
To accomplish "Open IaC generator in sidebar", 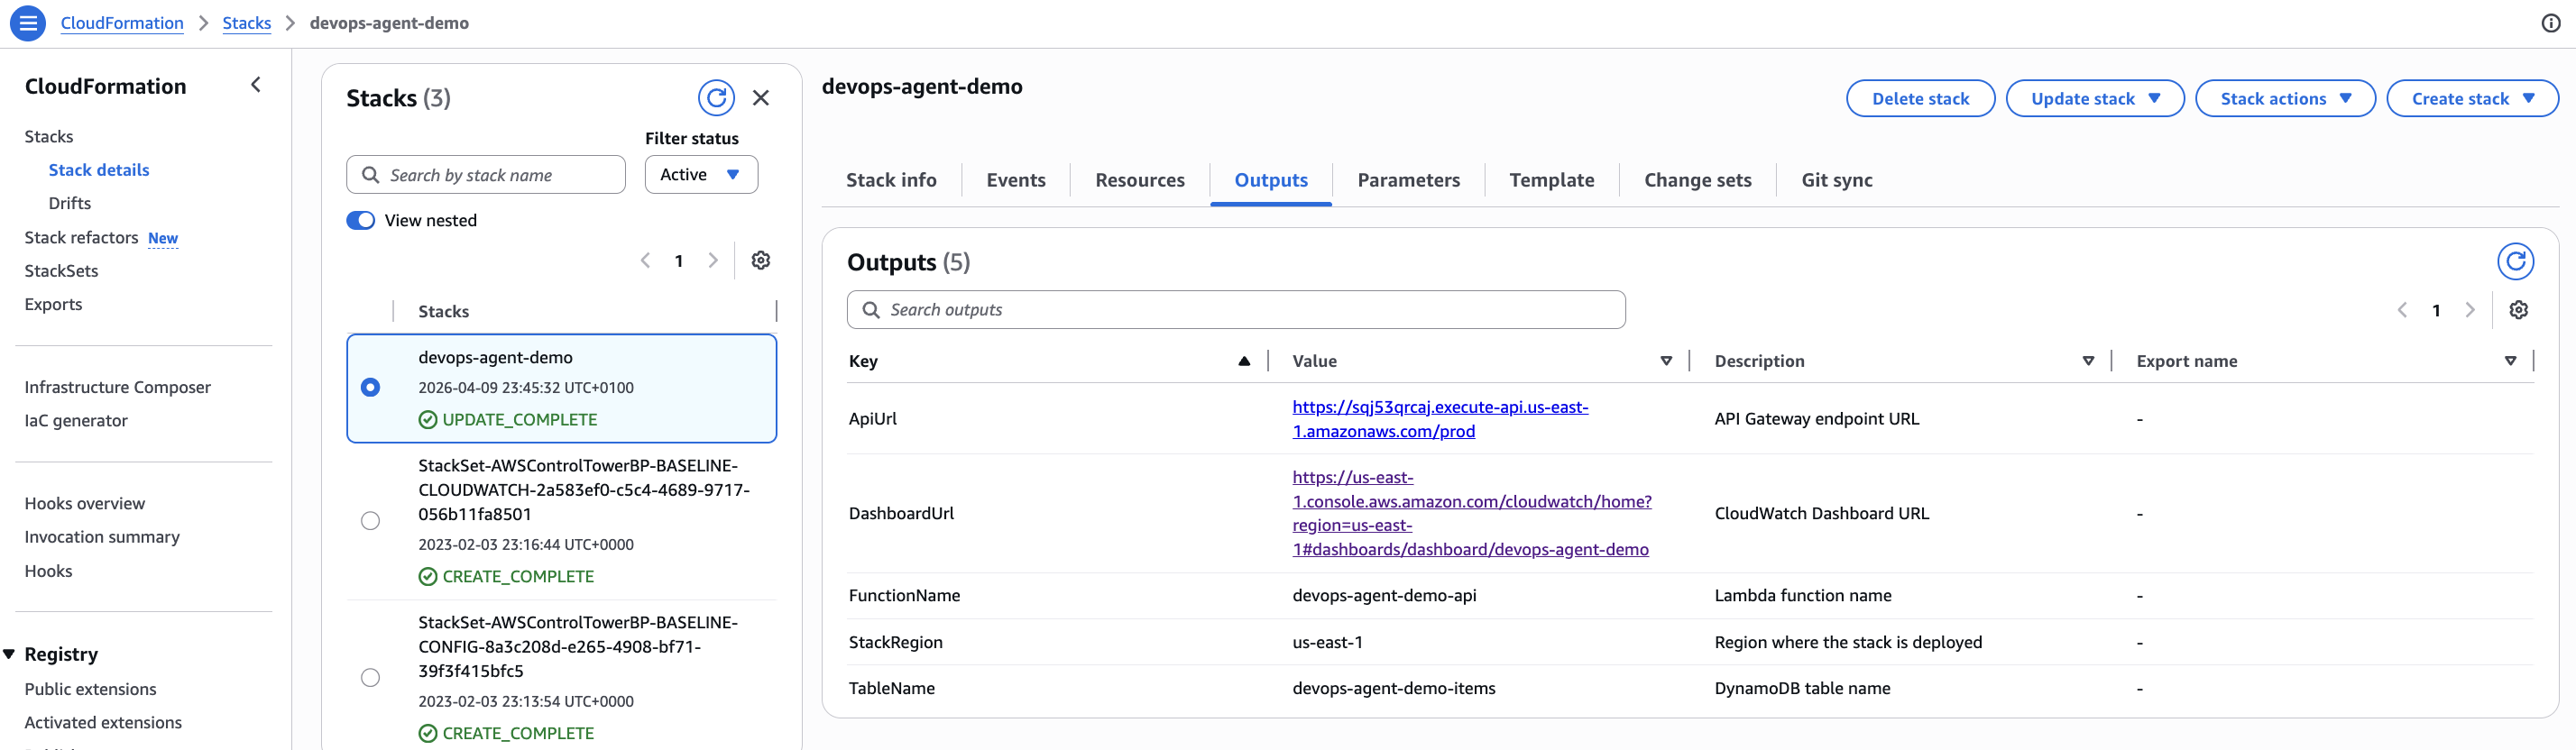I will 76,421.
